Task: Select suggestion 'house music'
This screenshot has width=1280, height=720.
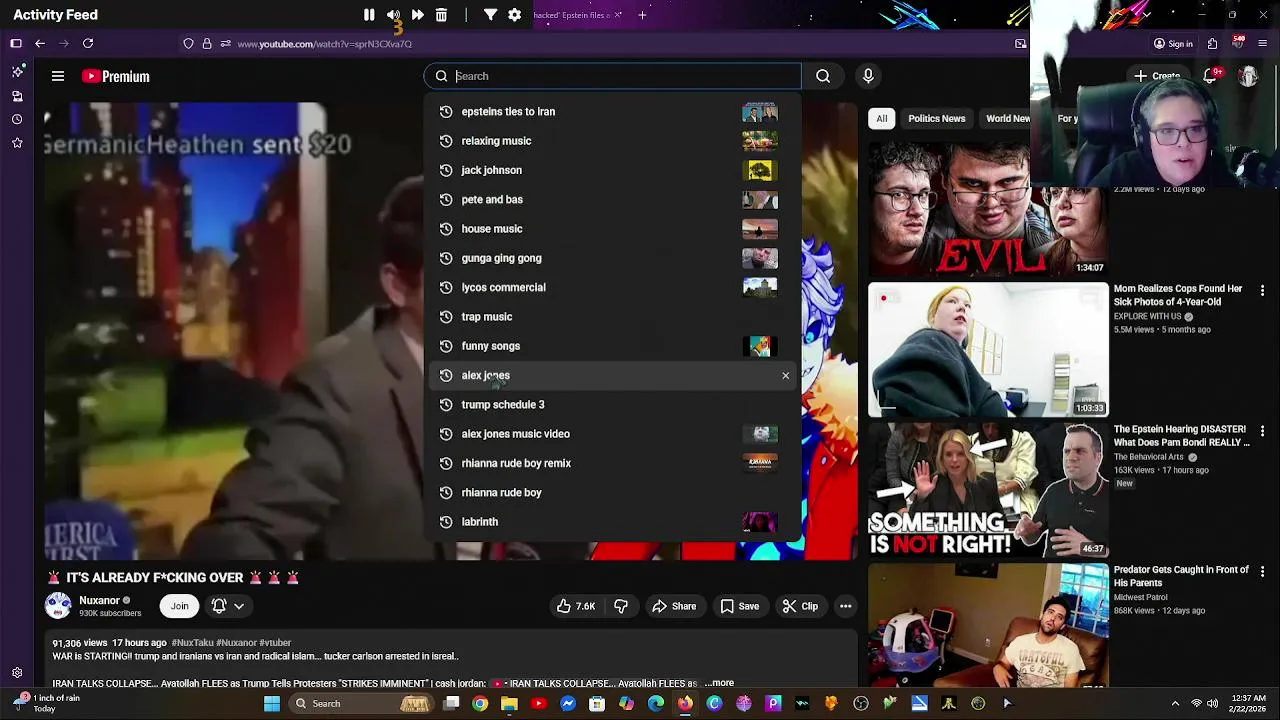Action: click(612, 229)
